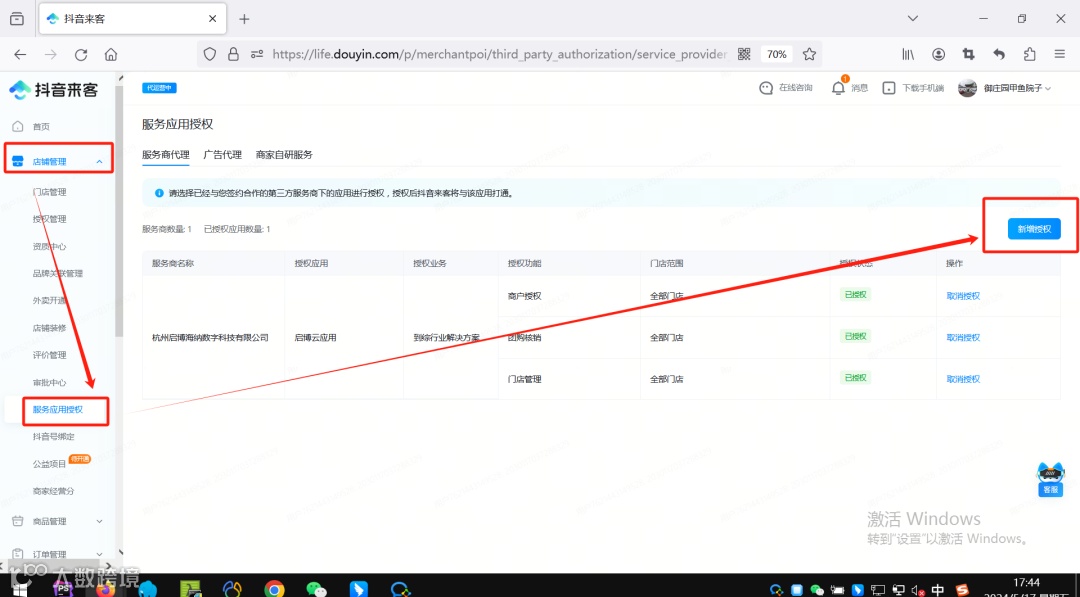The image size is (1080, 597).
Task: Click 取消授权 for the 门店管理 row
Action: point(963,379)
